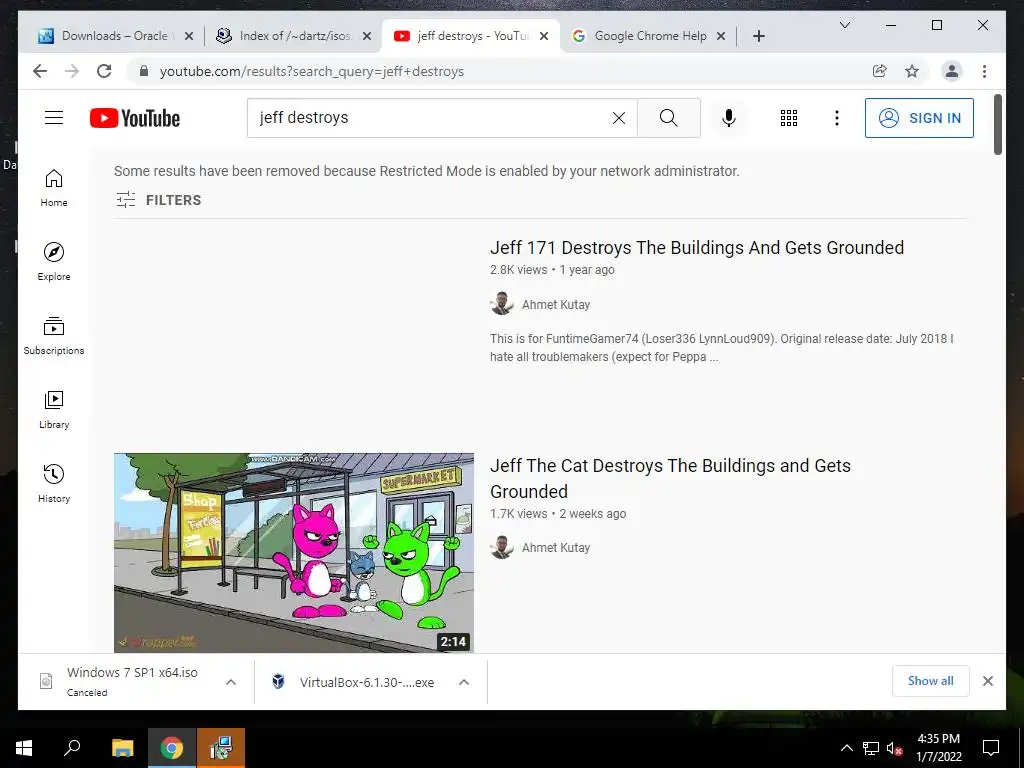
Task: Open Ahmet Kutay channel under Jeff The Cat video
Action: coord(556,548)
